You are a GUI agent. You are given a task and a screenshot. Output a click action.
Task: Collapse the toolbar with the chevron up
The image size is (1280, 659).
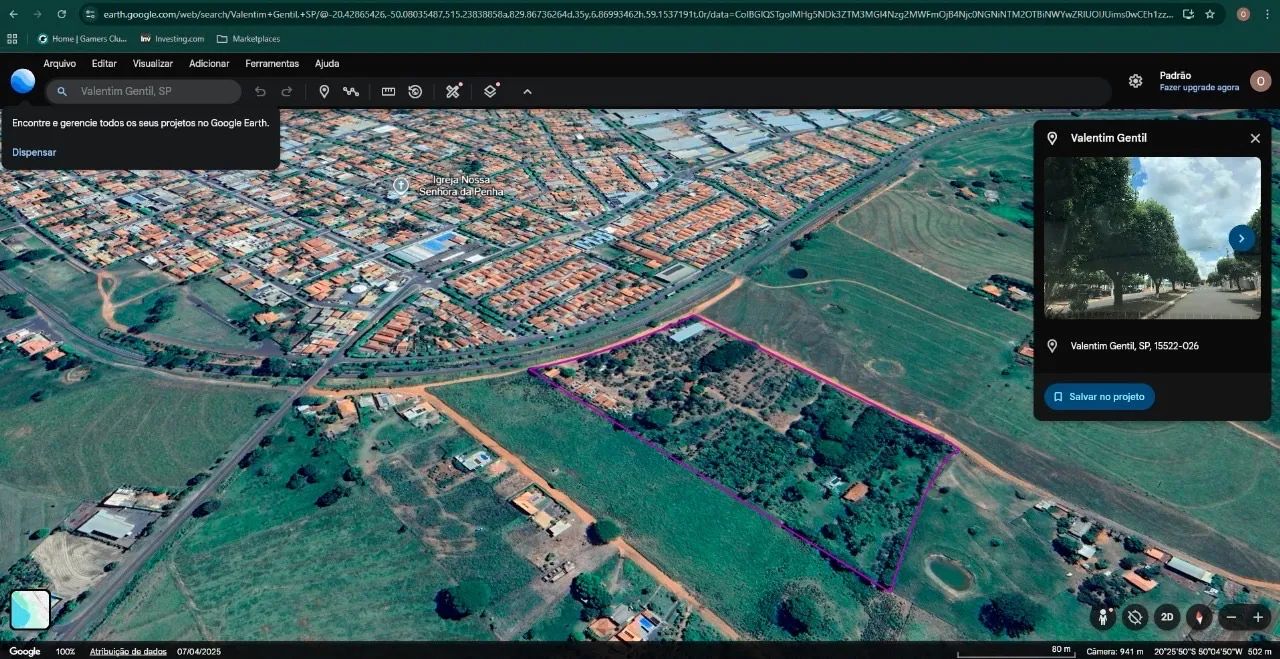527,91
